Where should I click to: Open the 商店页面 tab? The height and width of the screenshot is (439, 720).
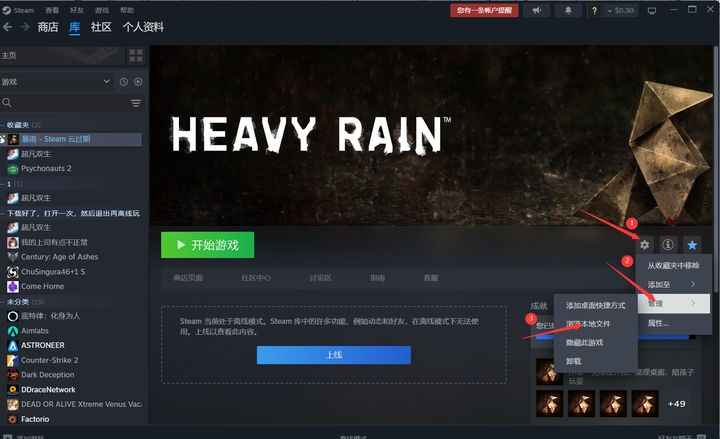(188, 278)
